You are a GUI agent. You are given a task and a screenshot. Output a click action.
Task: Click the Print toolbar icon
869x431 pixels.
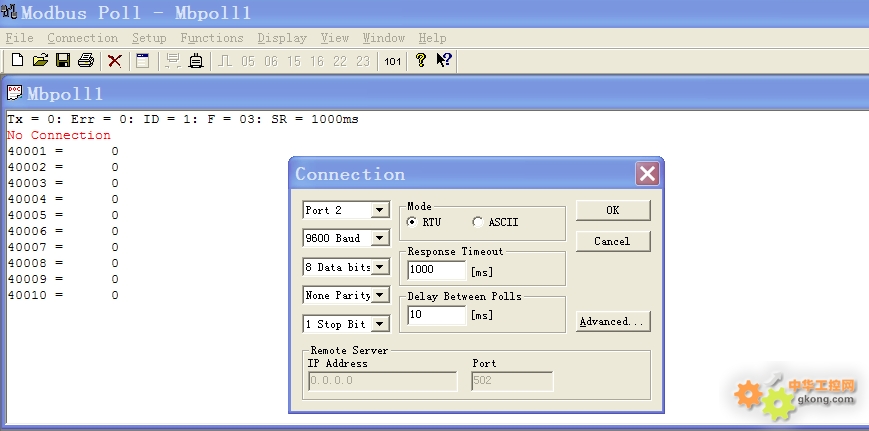(86, 60)
